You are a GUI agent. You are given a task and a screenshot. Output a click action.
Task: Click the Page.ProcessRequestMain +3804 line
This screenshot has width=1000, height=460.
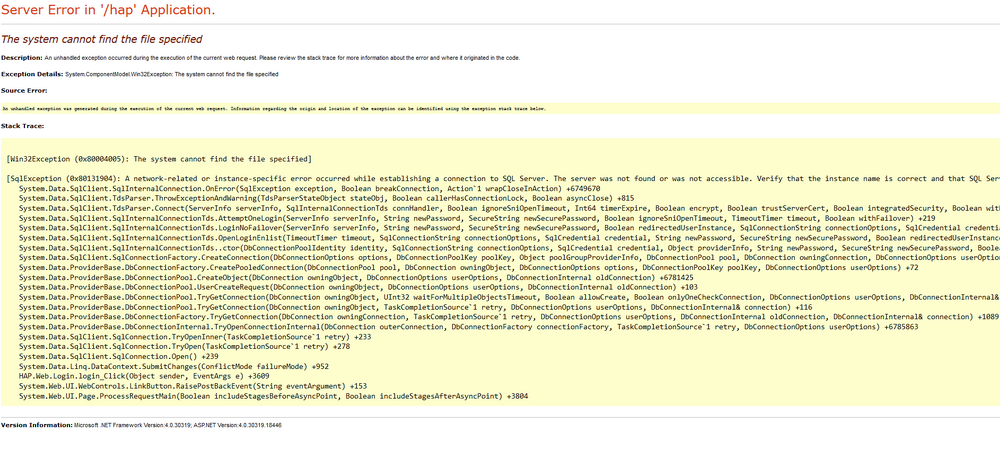274,396
